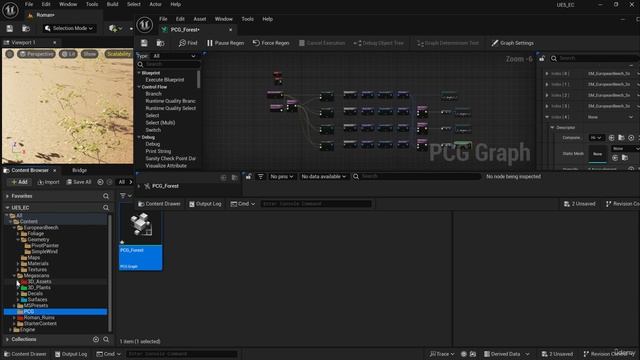Screen dimensions: 640x360
Task: Select the PCG_Forest asset thumbnail
Action: (x=140, y=238)
